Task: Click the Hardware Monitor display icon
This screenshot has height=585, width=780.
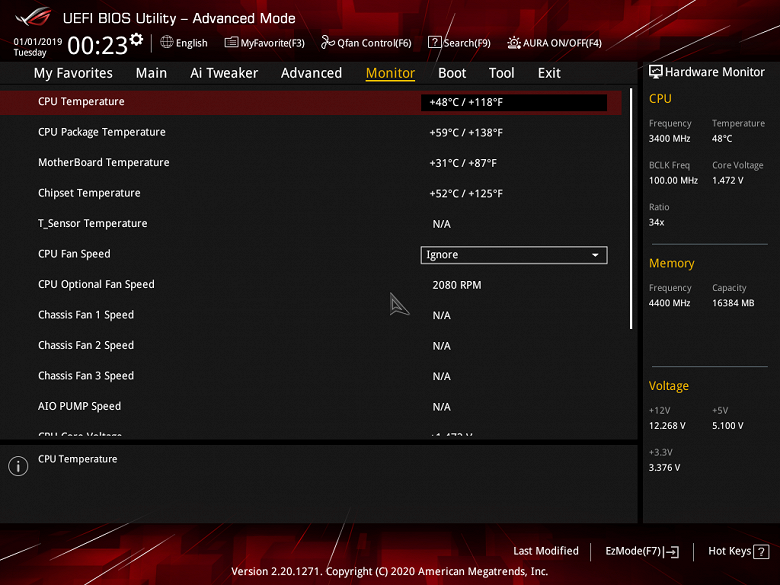Action: 656,72
